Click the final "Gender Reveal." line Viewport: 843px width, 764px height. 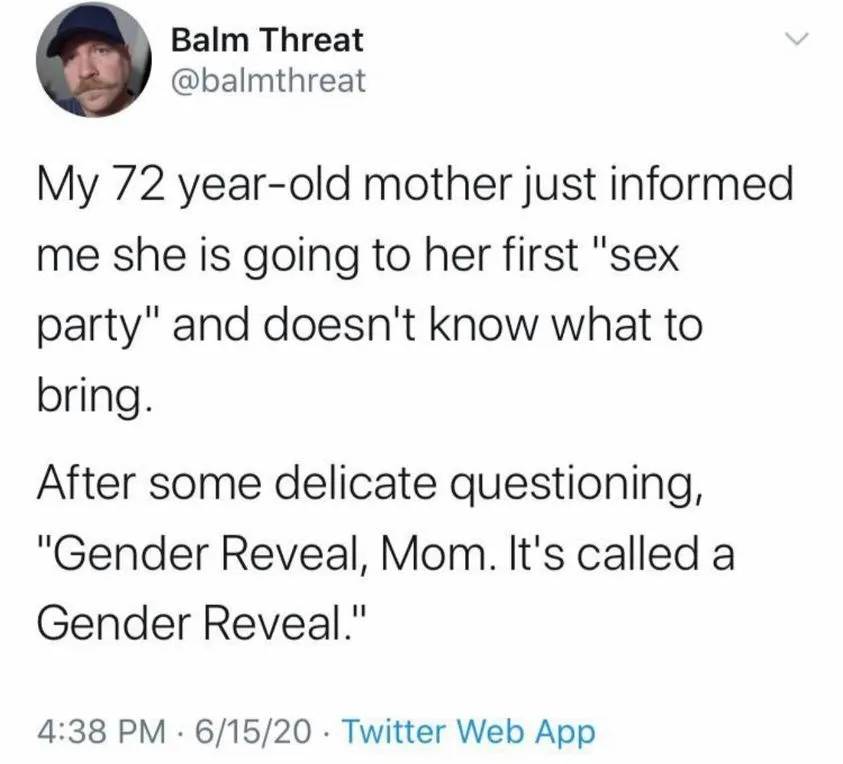pyautogui.click(x=202, y=623)
